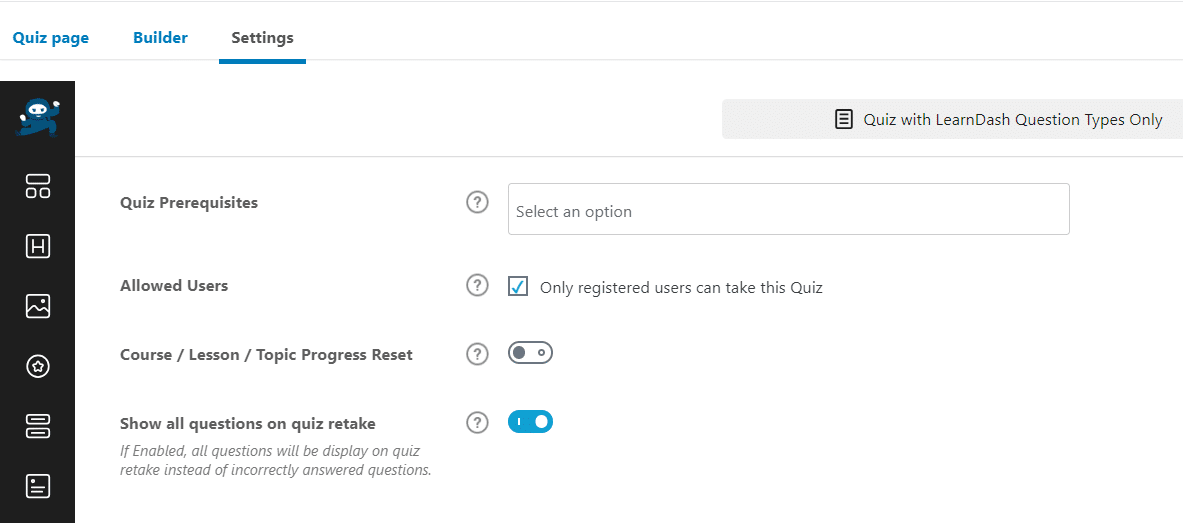1183x523 pixels.
Task: Disable Show all questions on quiz retake
Action: tap(530, 422)
